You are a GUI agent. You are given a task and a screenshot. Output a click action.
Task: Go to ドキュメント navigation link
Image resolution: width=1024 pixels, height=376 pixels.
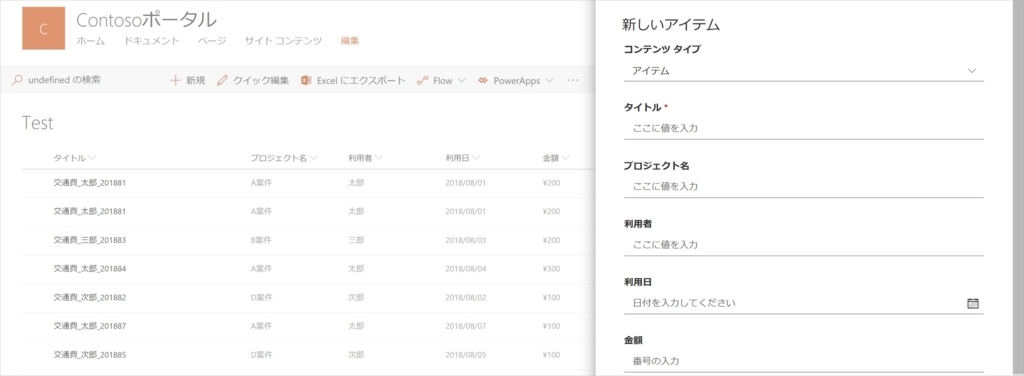tap(152, 40)
